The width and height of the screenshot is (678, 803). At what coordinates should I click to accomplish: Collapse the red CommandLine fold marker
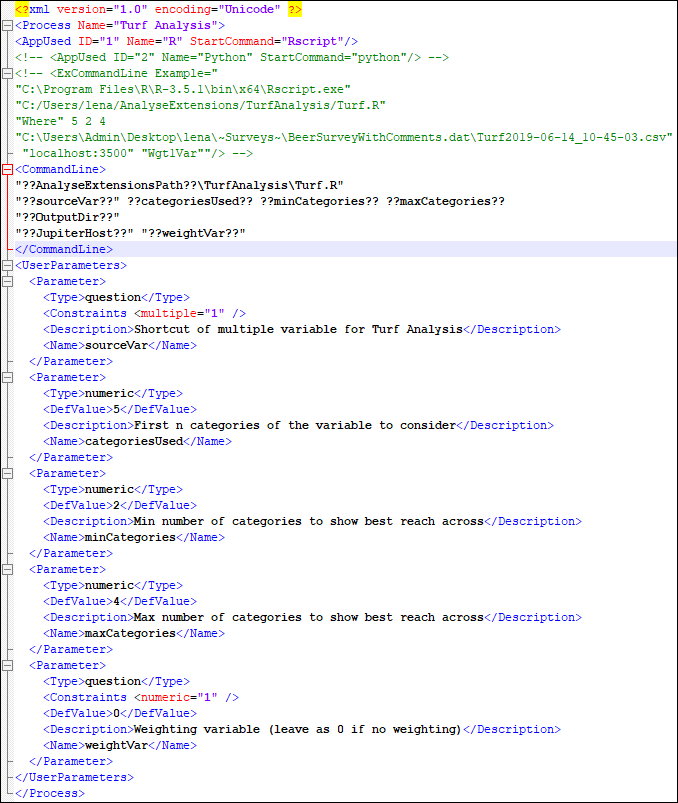click(x=7, y=170)
